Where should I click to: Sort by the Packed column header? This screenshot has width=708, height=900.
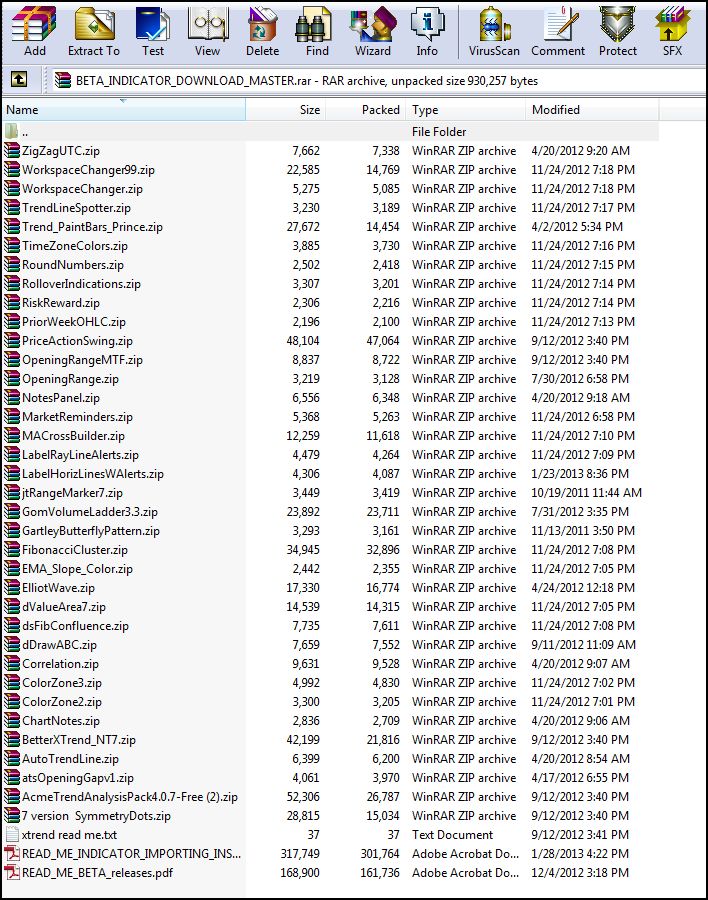[366, 110]
